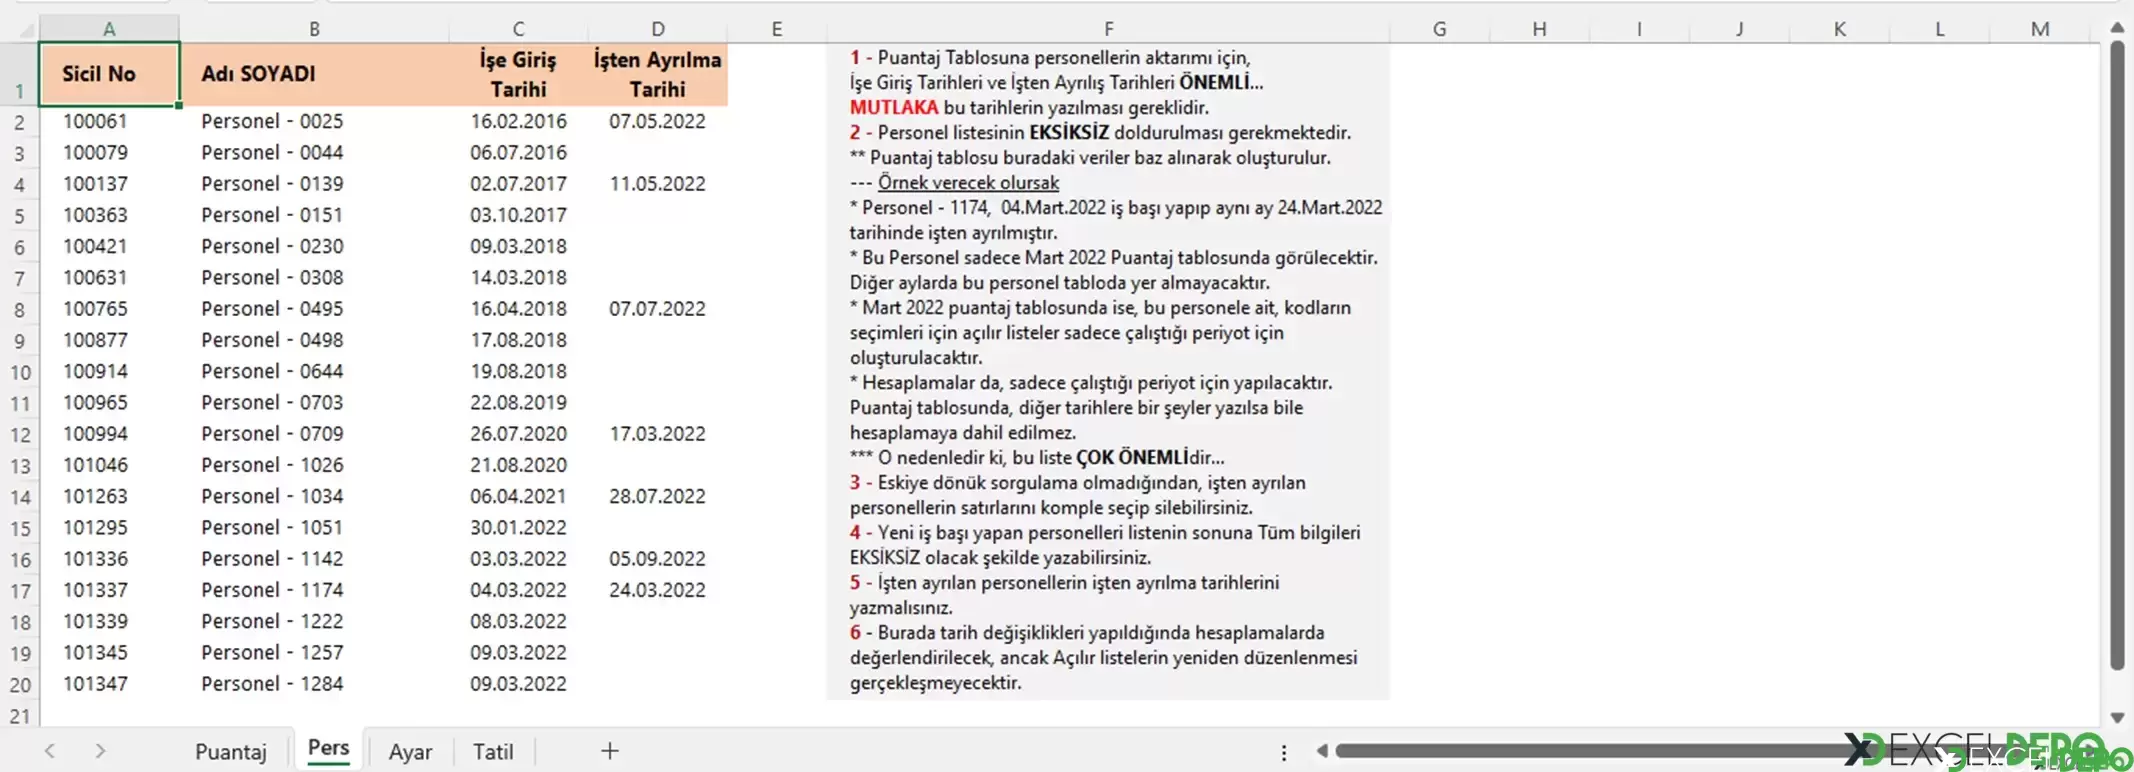2134x772 pixels.
Task: Select cell with Sicil No 101339
Action: tap(109, 621)
